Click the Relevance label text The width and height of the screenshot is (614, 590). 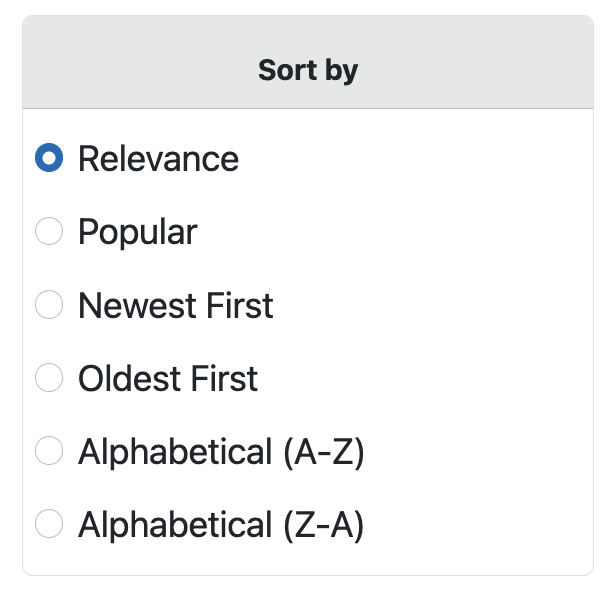158,159
